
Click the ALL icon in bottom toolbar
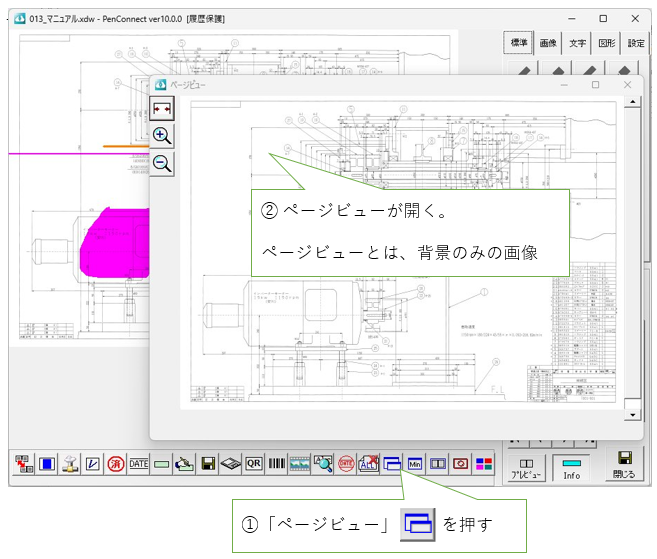[x=369, y=464]
